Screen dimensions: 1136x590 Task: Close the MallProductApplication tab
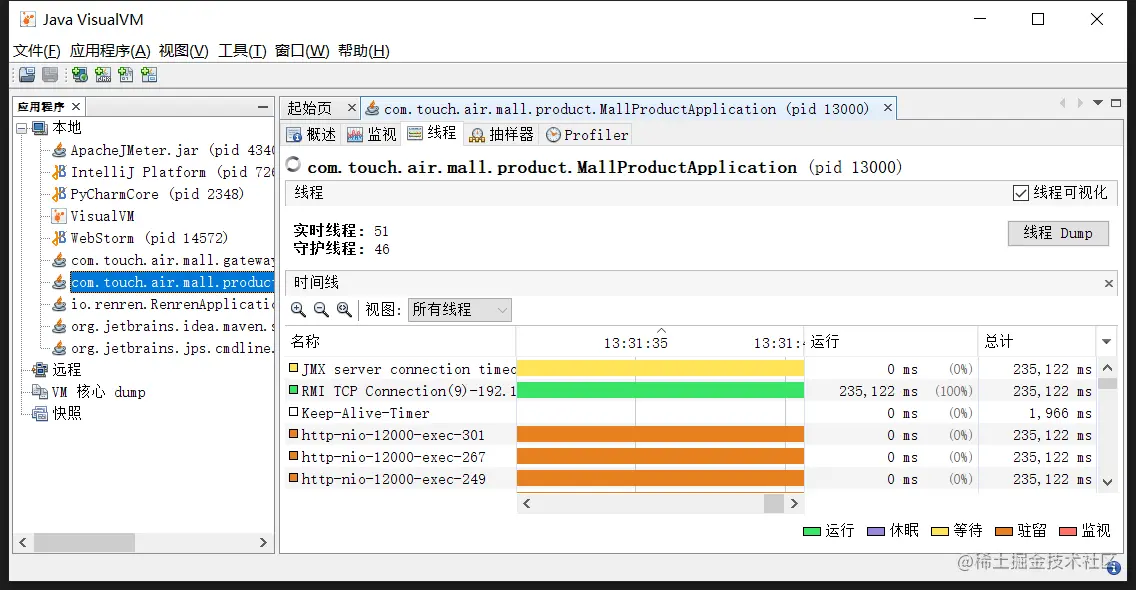[888, 108]
